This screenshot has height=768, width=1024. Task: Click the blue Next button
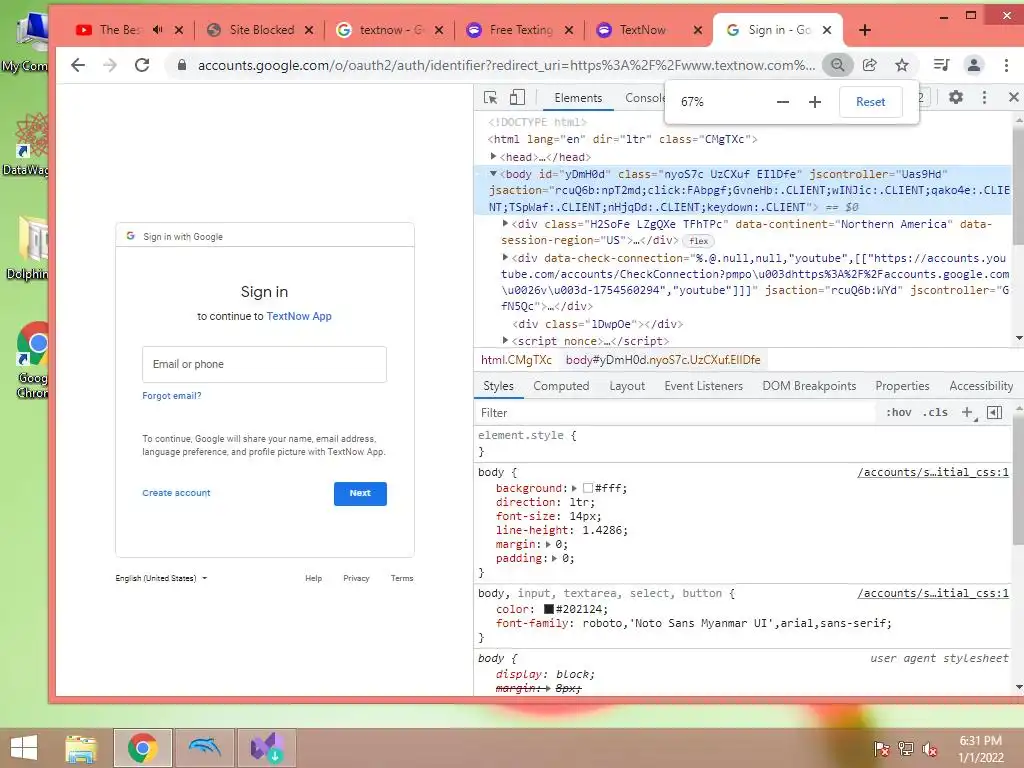(x=360, y=494)
